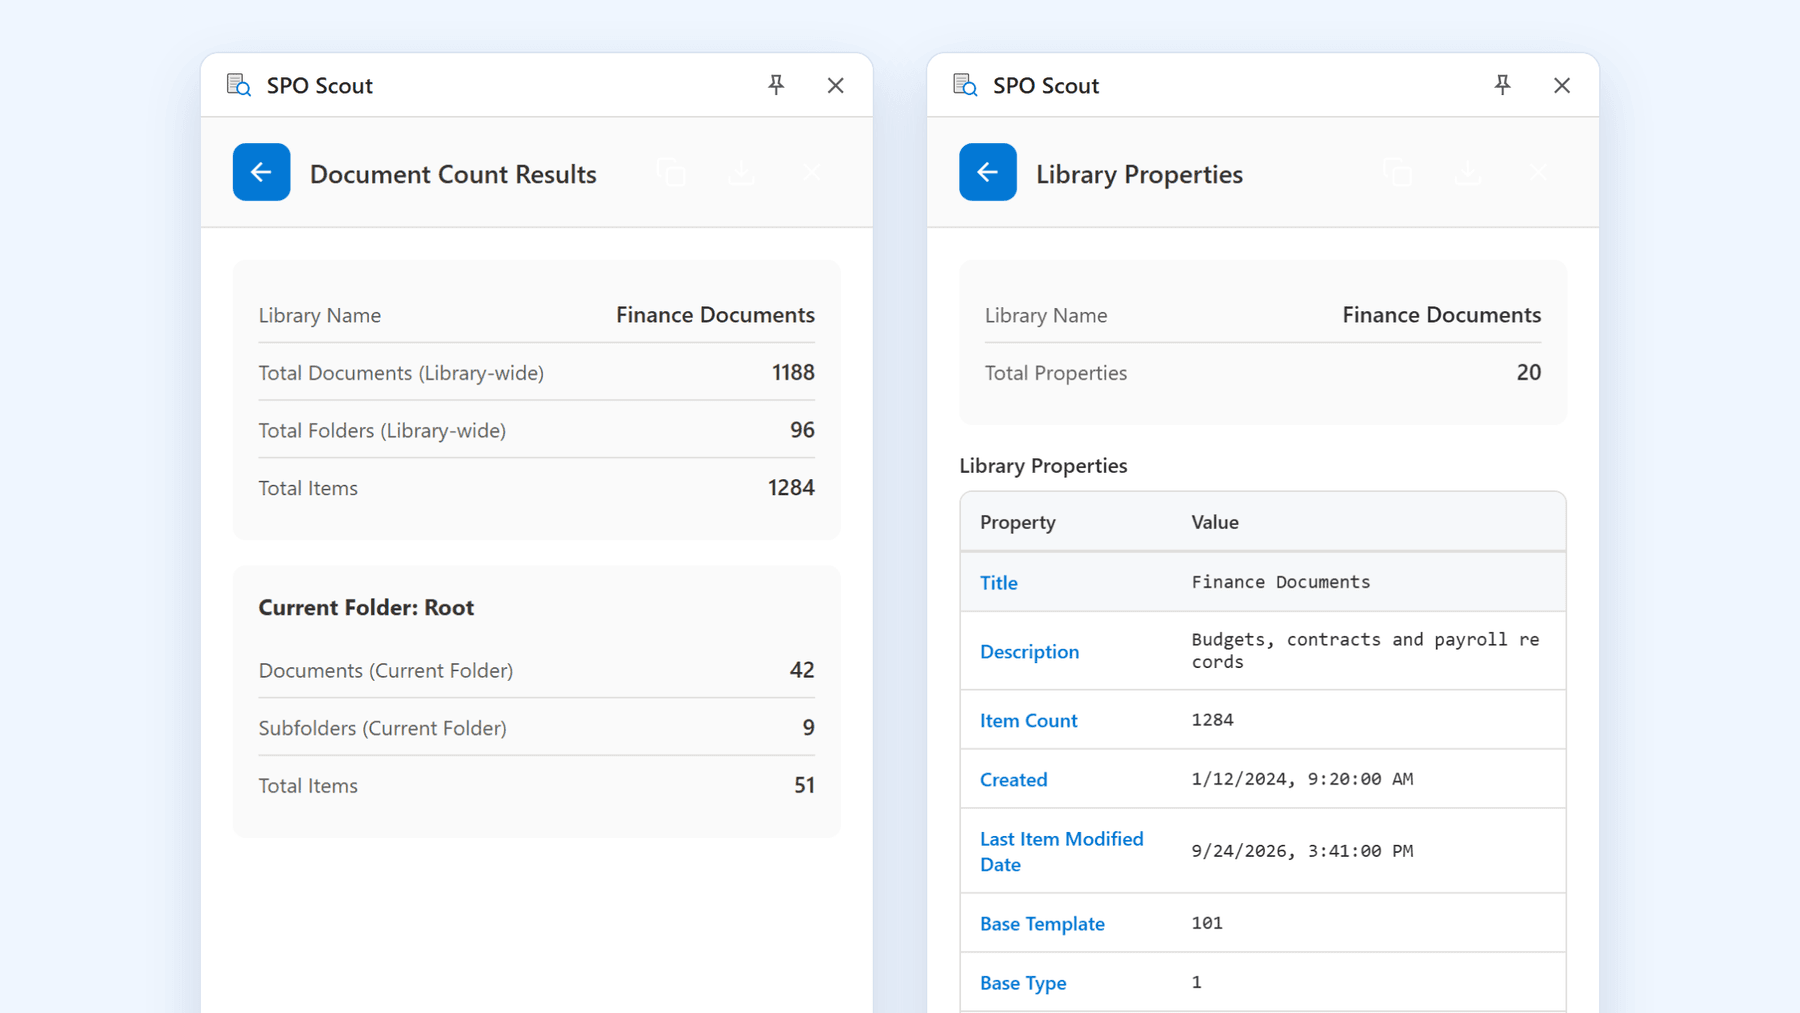The image size is (1800, 1013).
Task: Select current folder Total Items value 51
Action: click(804, 786)
